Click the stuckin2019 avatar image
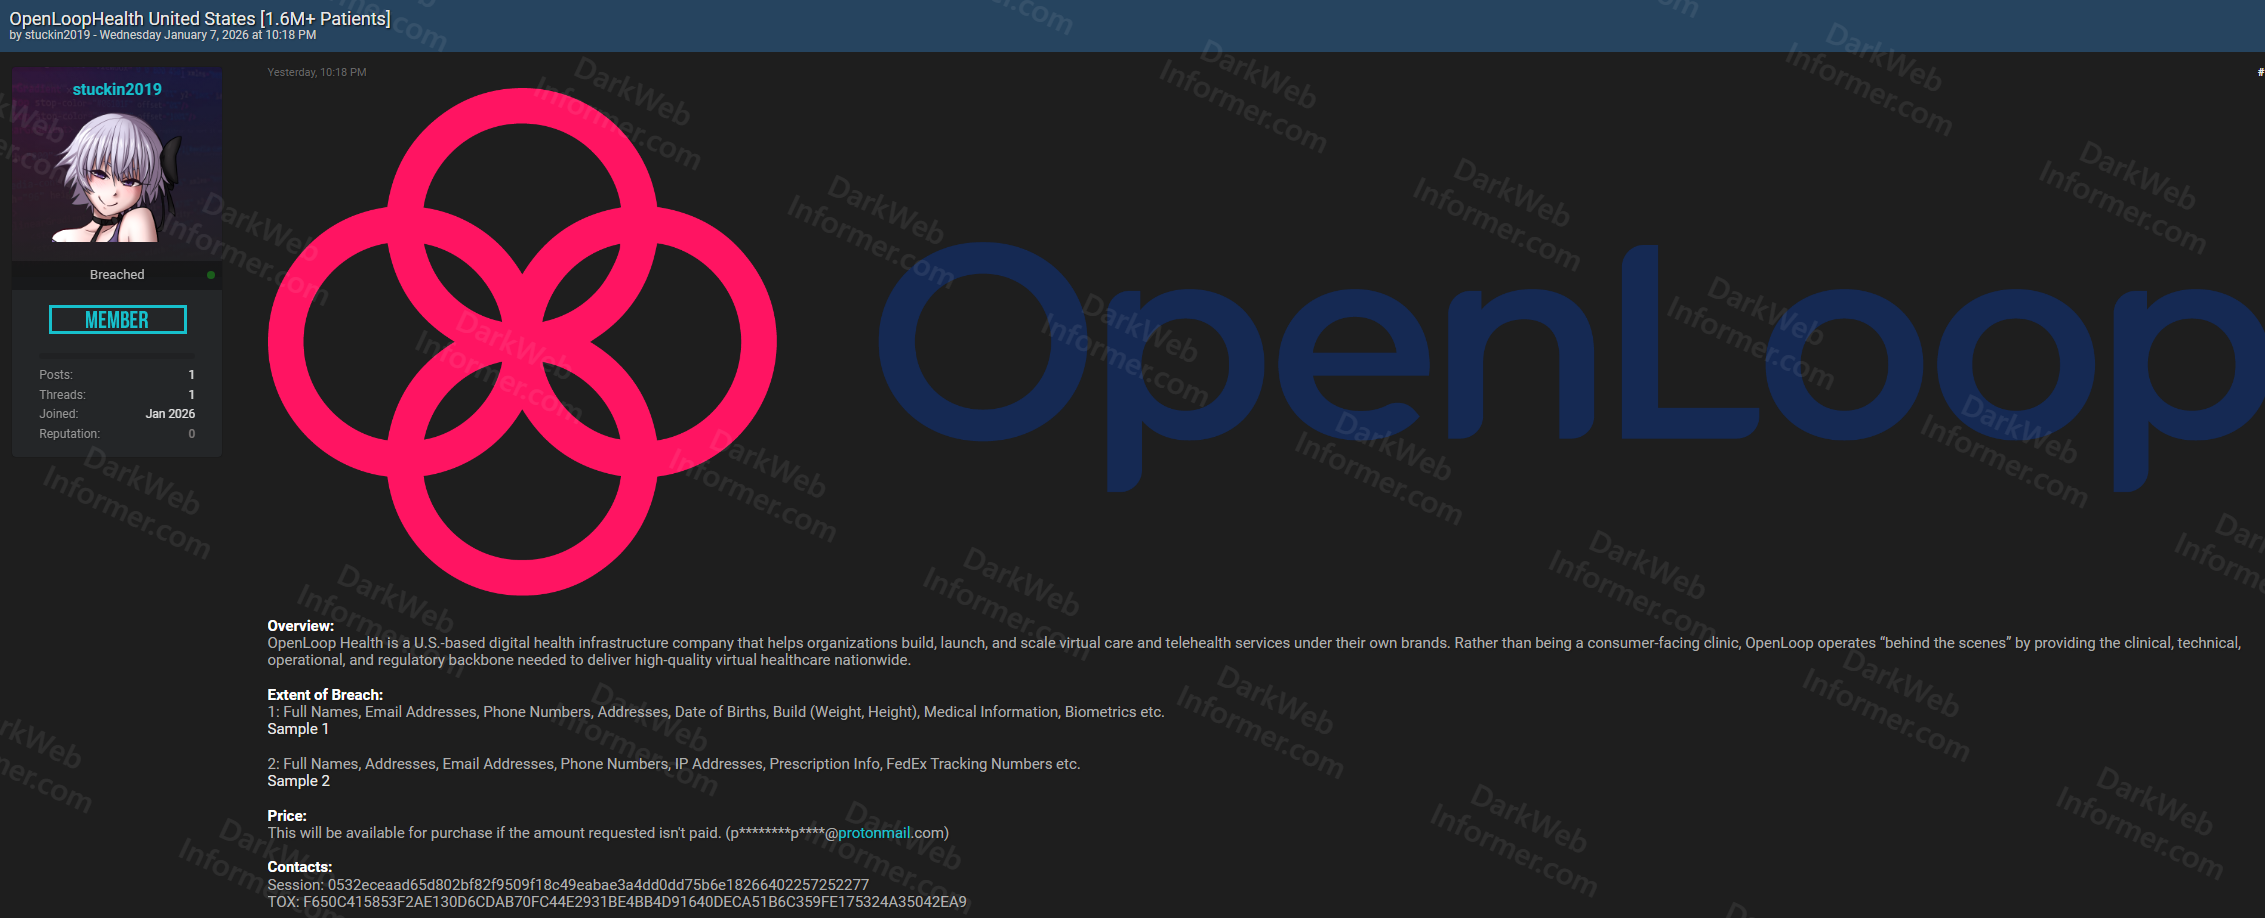 pos(116,176)
